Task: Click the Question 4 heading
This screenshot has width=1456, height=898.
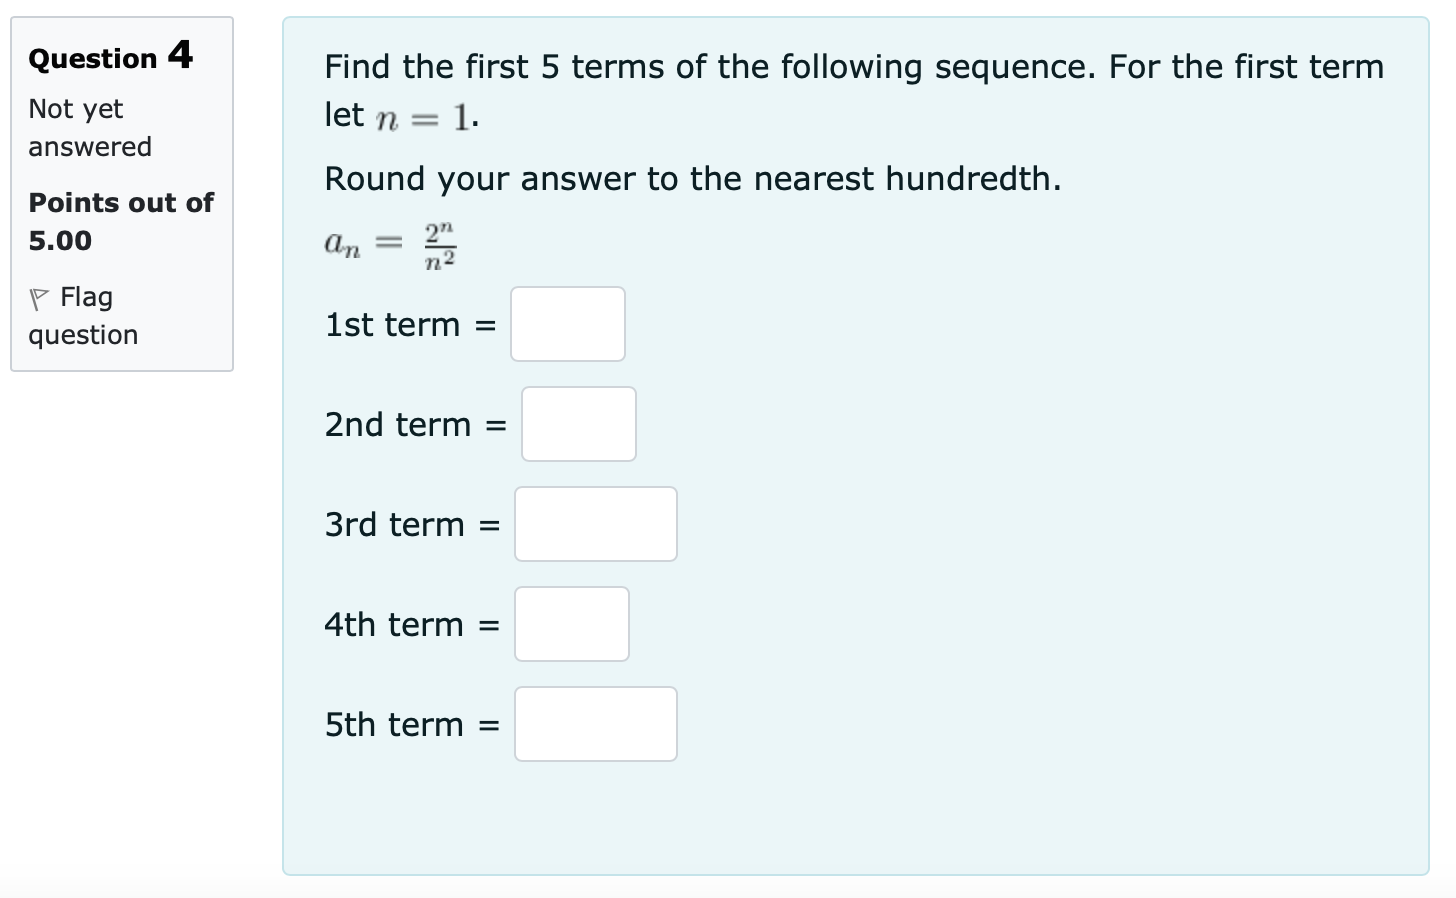Action: click(x=109, y=57)
